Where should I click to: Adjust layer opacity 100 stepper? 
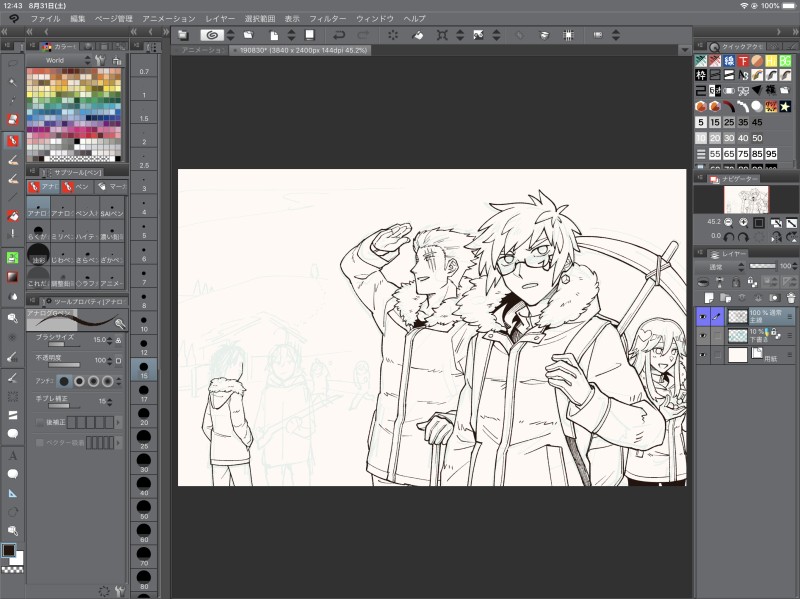click(x=796, y=266)
